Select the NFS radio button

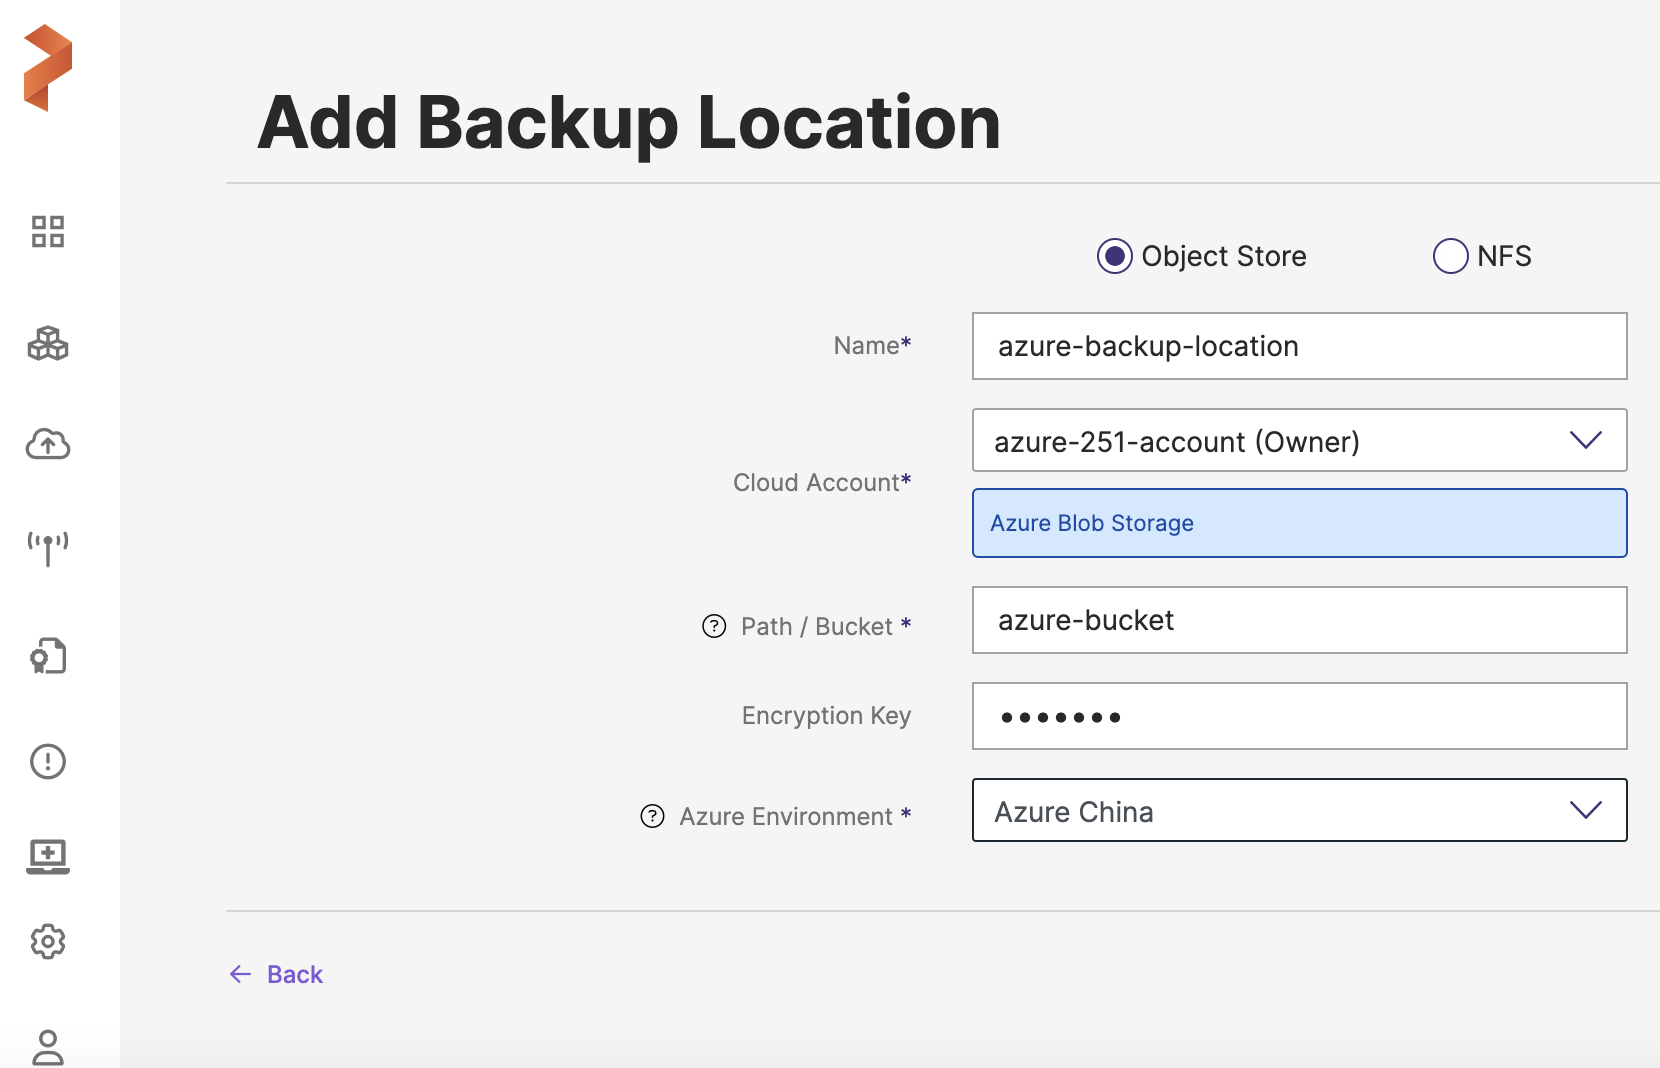tap(1450, 256)
